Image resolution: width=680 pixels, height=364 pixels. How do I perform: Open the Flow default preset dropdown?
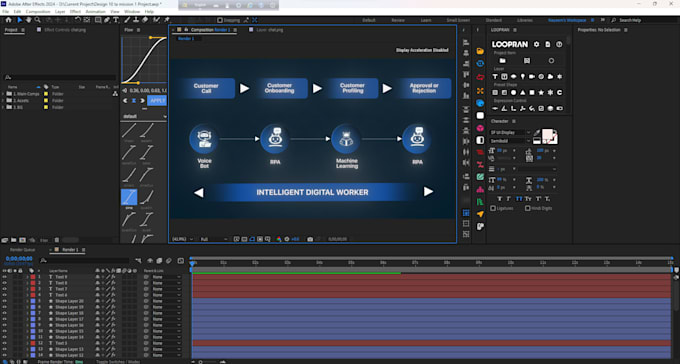pos(144,116)
